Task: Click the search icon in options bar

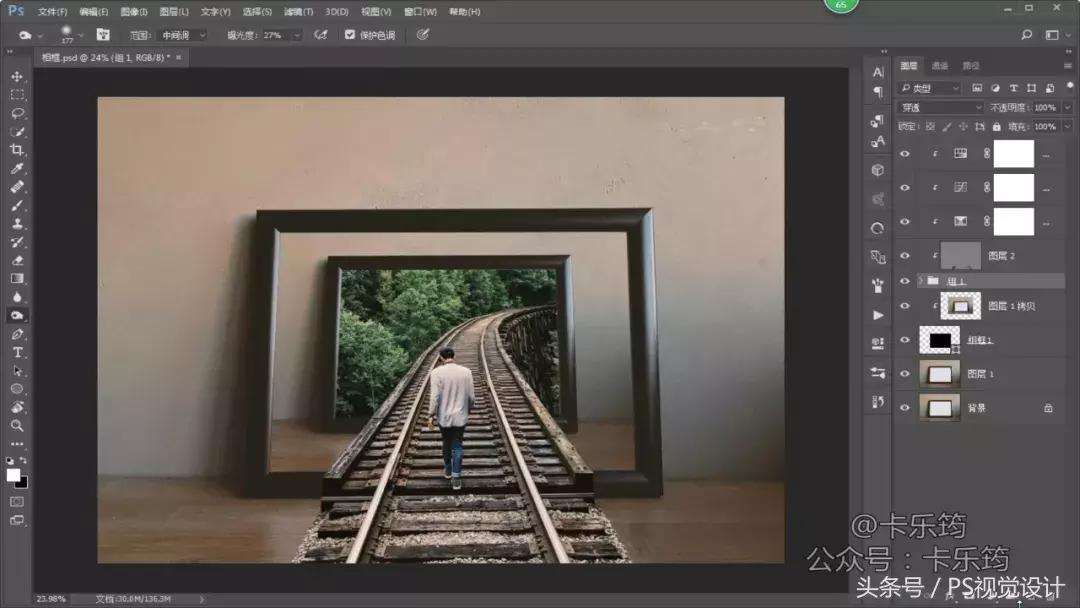Action: coord(1026,35)
